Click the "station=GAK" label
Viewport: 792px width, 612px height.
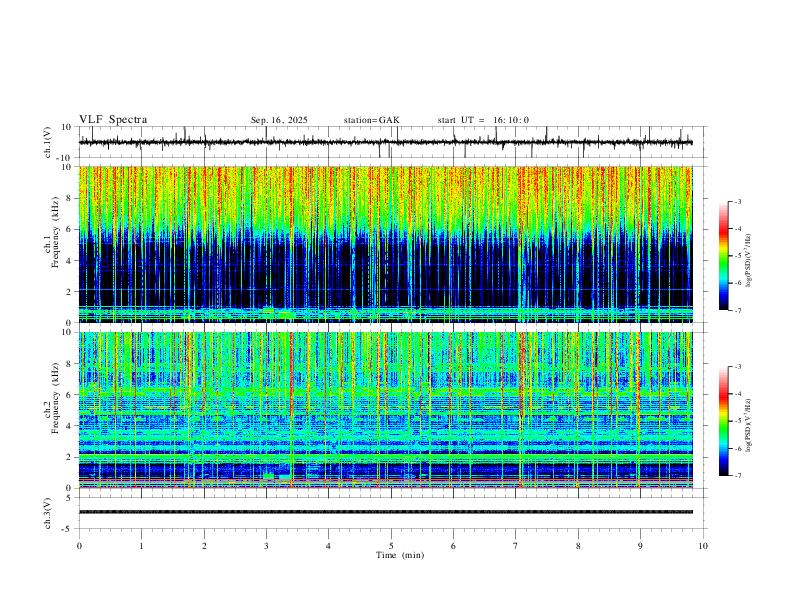371,120
